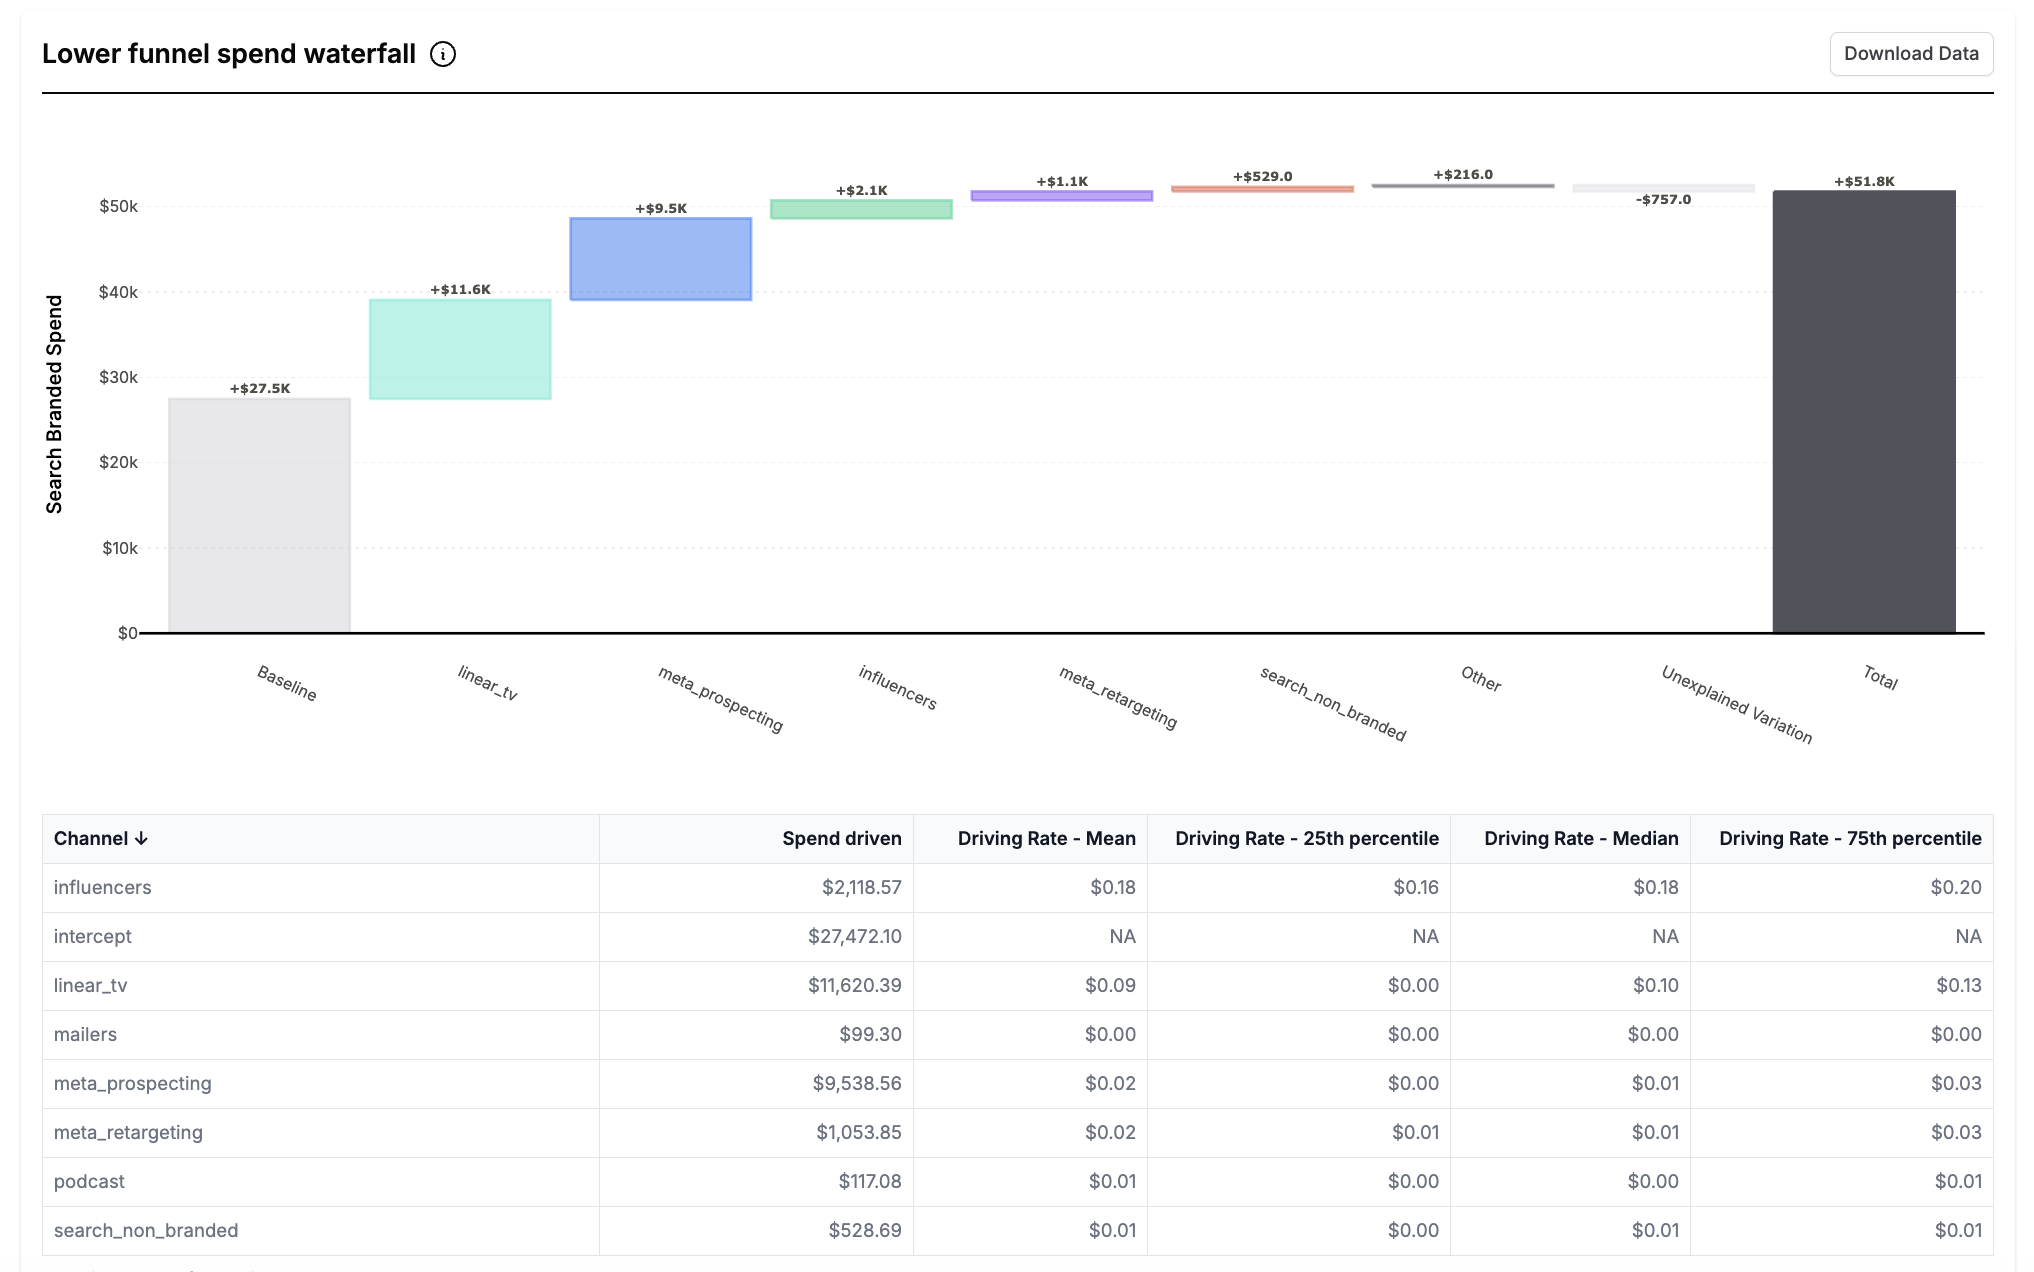Click the purple meta_retargeting bar
This screenshot has width=2034, height=1272.
[x=1061, y=196]
